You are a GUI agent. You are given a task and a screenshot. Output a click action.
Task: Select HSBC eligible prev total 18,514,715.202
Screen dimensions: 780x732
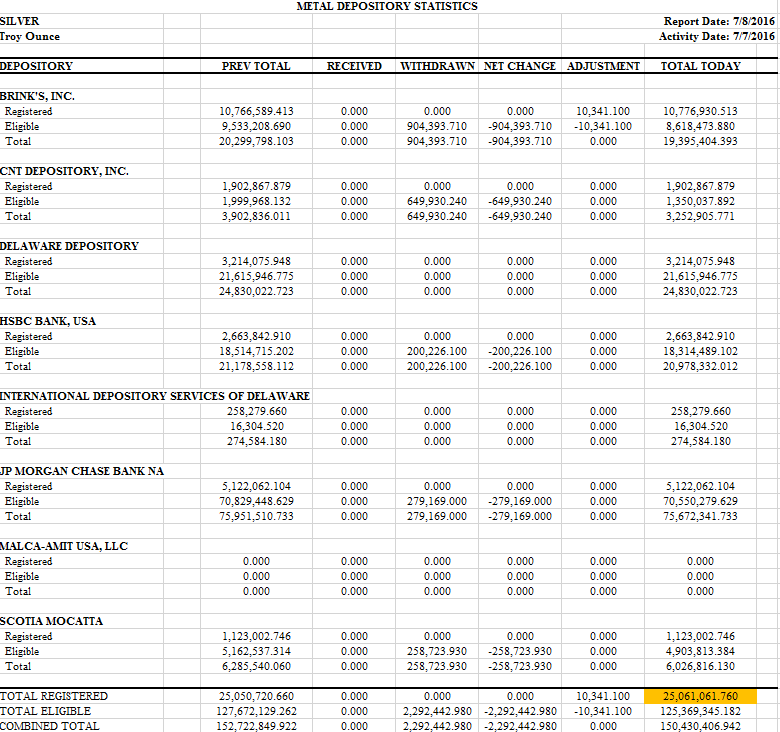[256, 352]
